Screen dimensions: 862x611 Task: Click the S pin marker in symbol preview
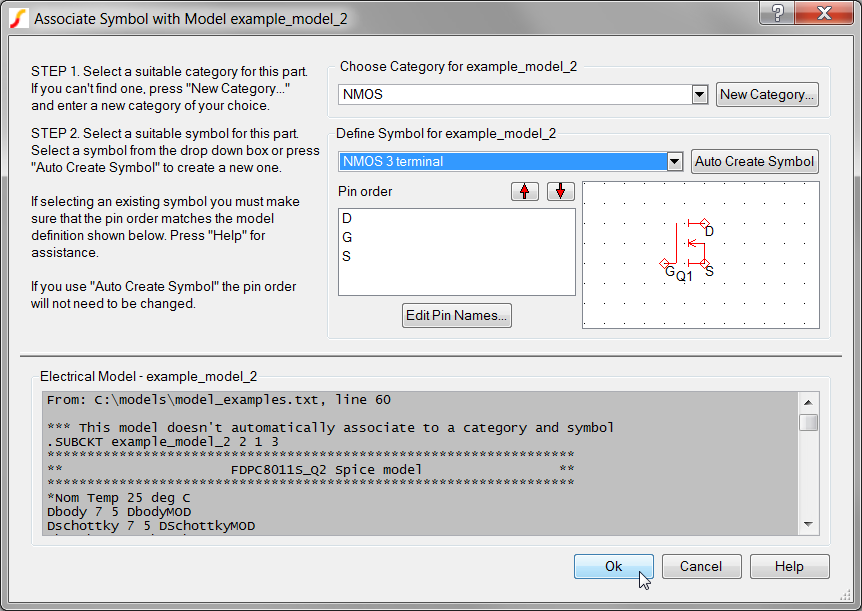[x=704, y=264]
